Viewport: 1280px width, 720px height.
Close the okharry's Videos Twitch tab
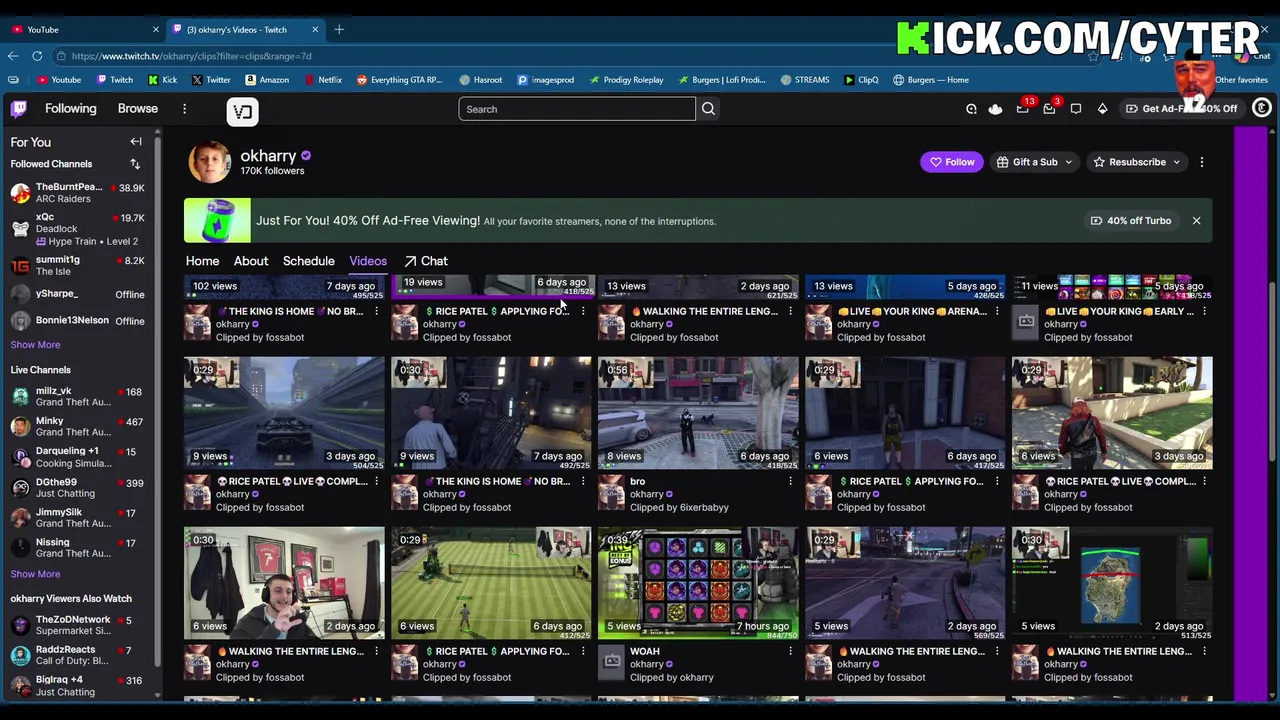tap(315, 29)
